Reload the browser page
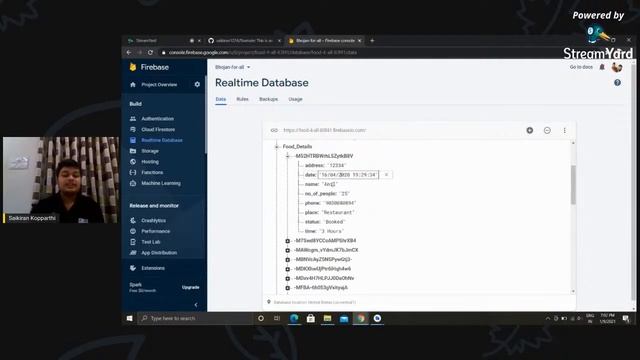 coord(150,52)
